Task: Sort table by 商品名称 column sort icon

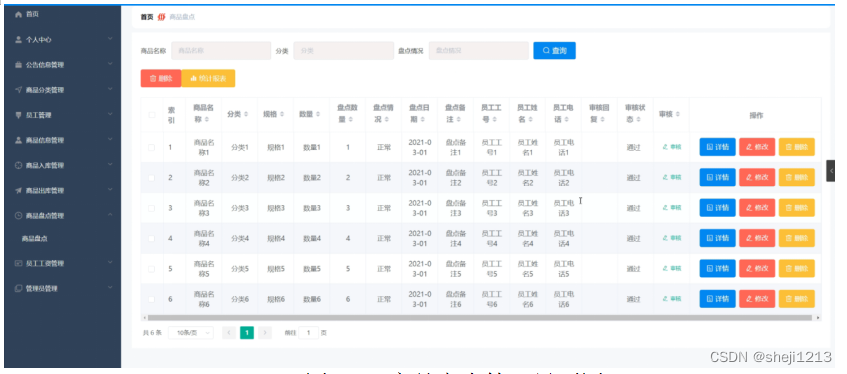Action: click(207, 119)
